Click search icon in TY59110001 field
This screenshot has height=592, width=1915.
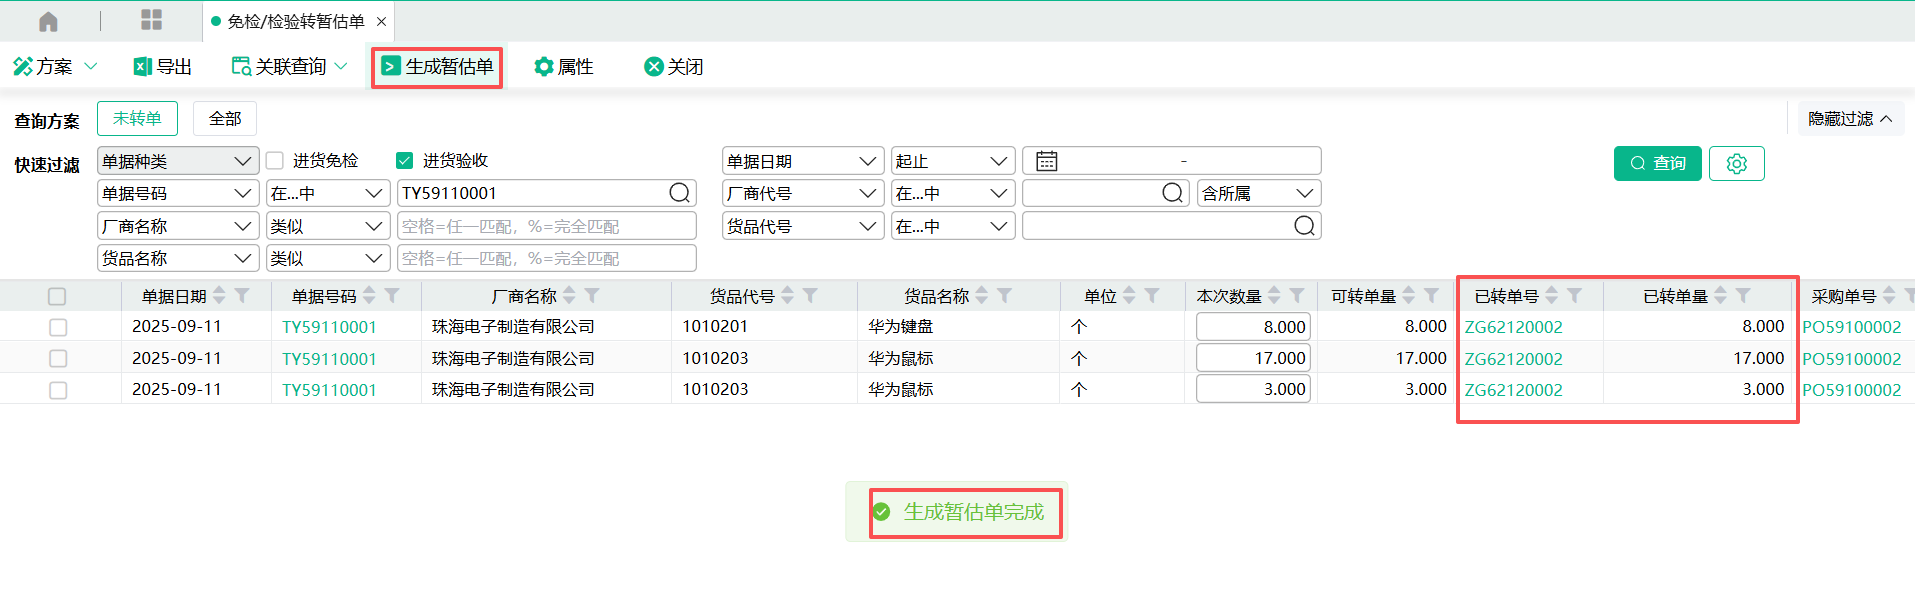[679, 193]
